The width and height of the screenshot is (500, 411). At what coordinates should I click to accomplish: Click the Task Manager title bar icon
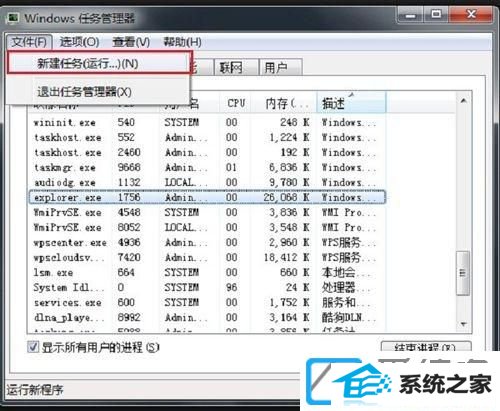click(x=13, y=18)
